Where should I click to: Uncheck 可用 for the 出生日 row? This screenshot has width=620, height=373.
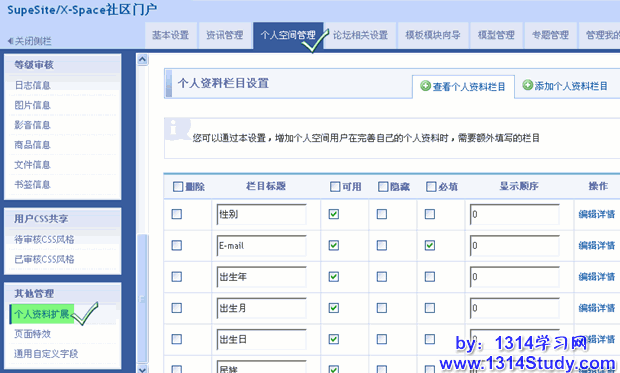coord(334,339)
